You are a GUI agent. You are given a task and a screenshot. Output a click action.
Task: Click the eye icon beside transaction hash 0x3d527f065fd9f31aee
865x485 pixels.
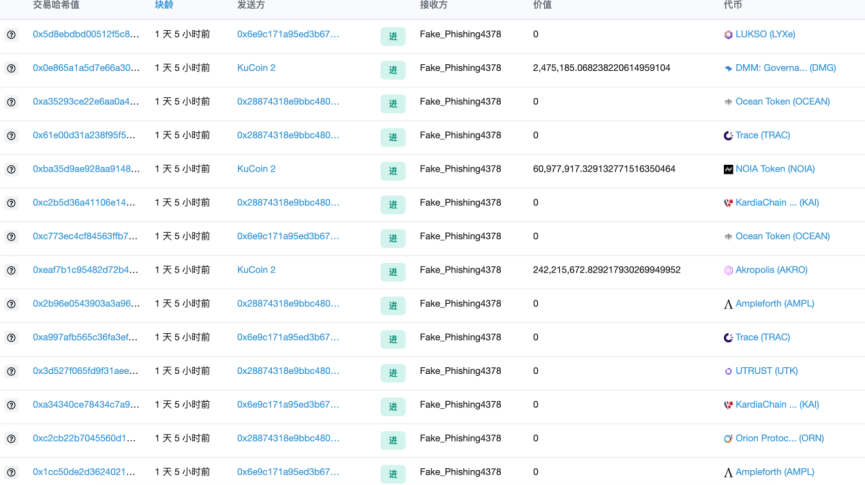11,371
